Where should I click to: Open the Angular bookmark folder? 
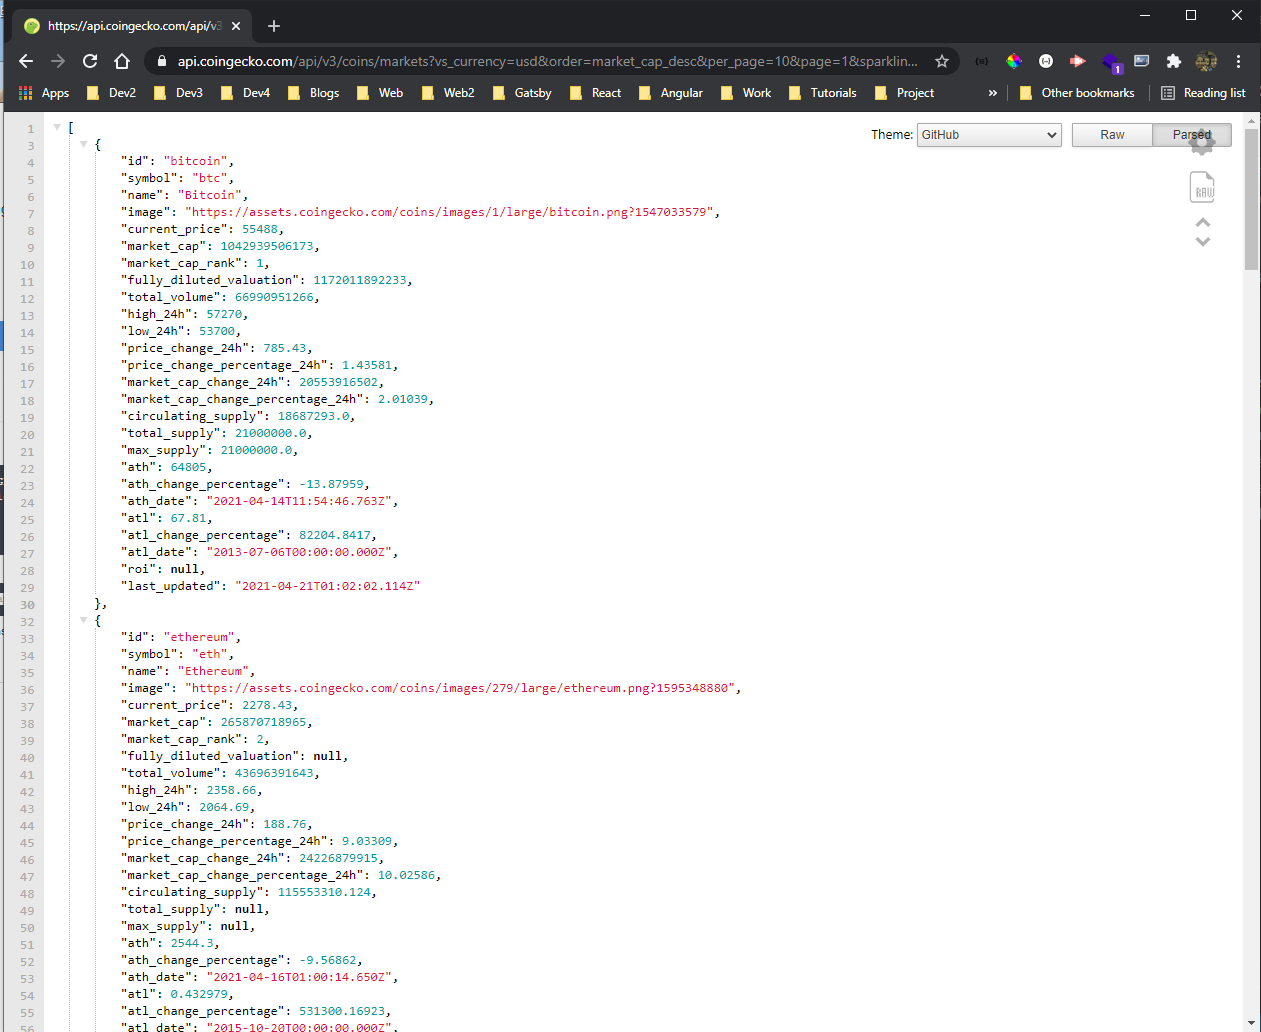670,93
